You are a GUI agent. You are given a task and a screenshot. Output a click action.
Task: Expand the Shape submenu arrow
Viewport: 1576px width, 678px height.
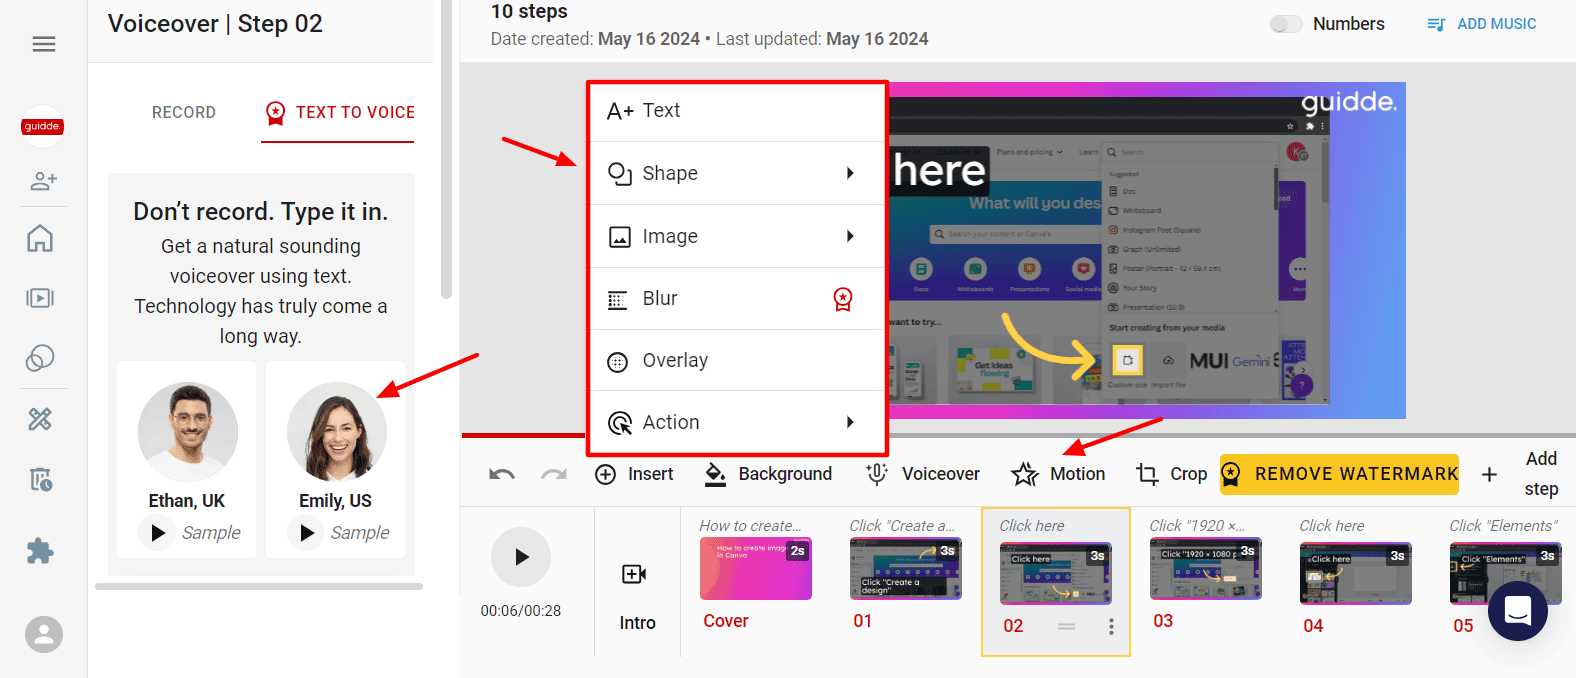[x=850, y=173]
